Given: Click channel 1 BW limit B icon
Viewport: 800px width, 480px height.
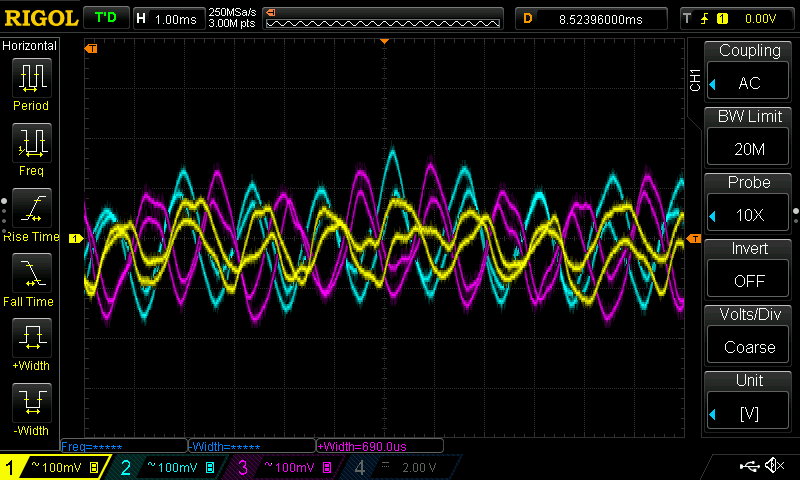Looking at the screenshot, I should point(94,467).
